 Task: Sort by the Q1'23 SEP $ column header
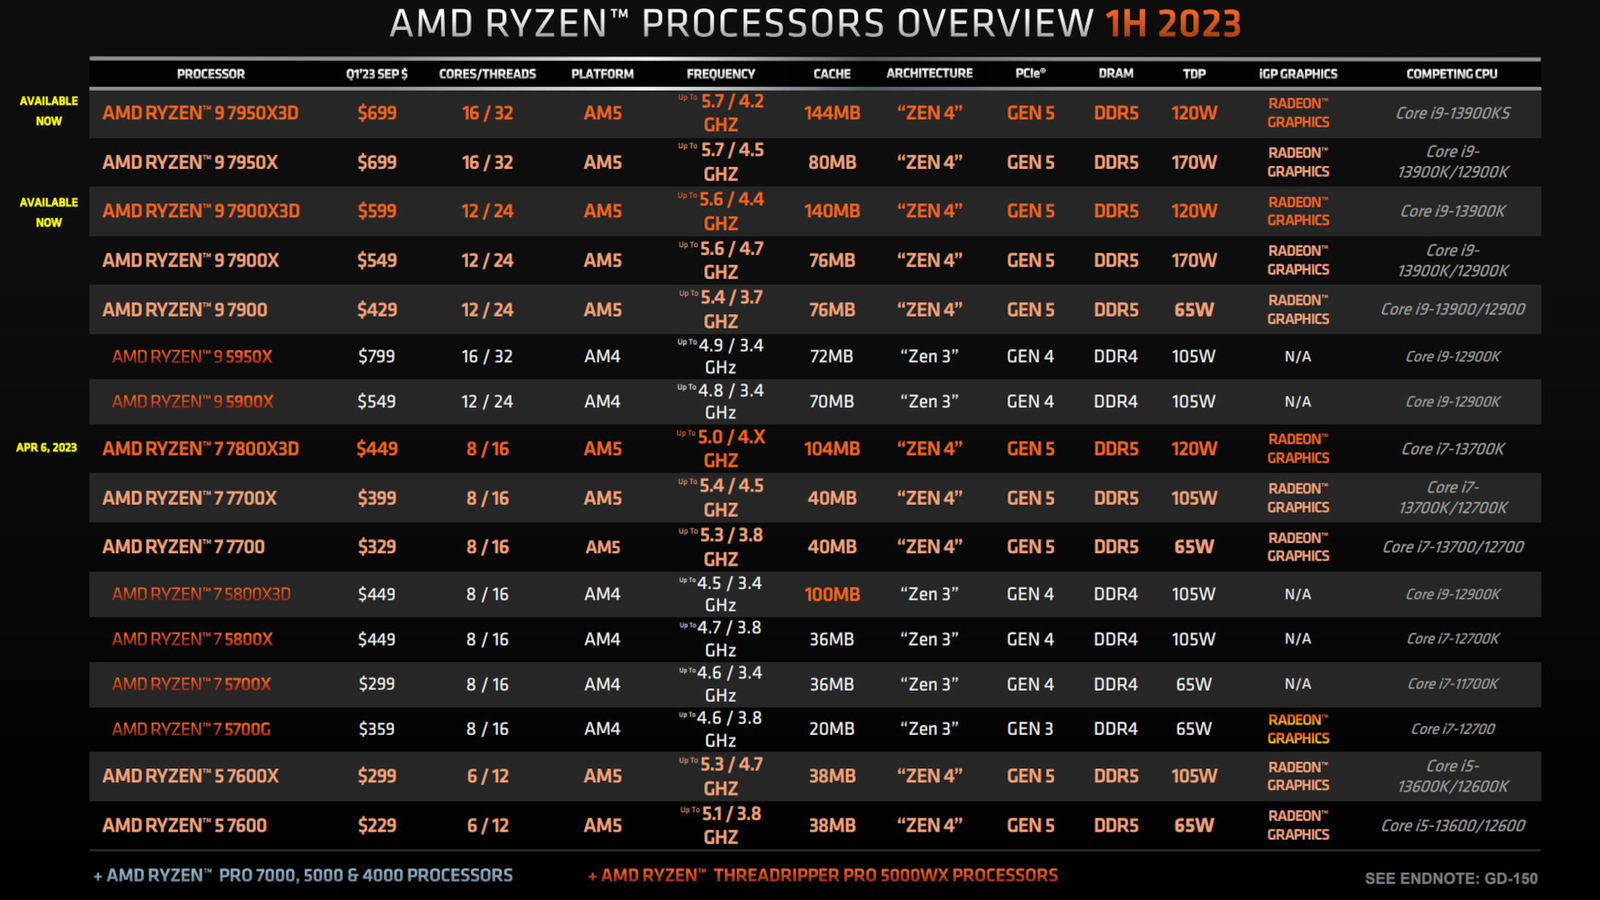pos(378,73)
